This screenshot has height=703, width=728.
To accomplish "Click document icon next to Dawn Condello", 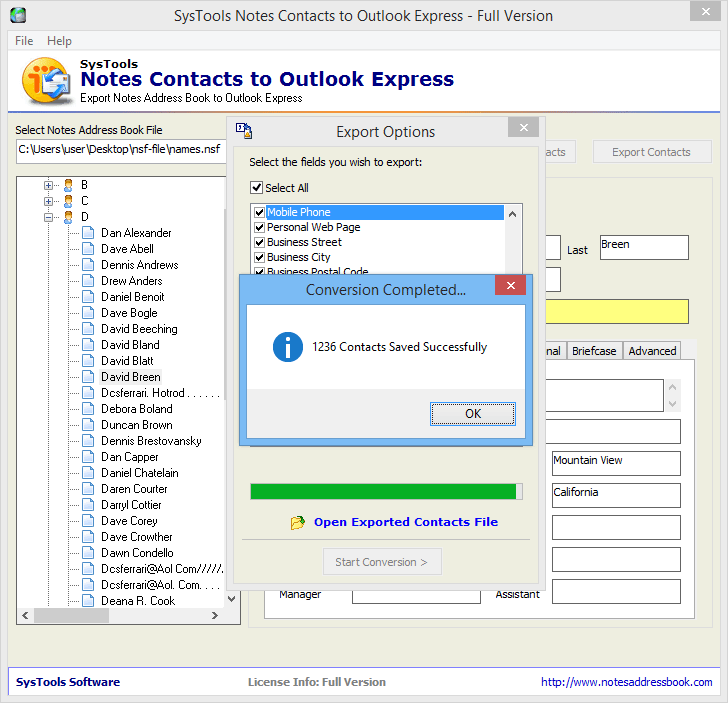I will pos(88,553).
